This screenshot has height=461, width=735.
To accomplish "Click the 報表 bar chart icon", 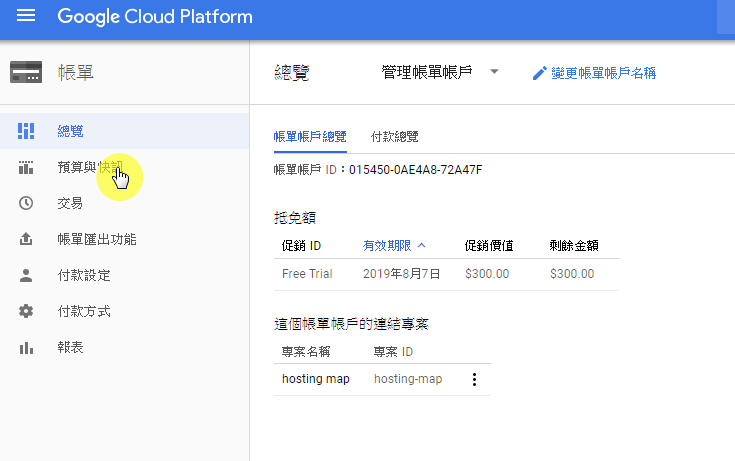I will [26, 348].
